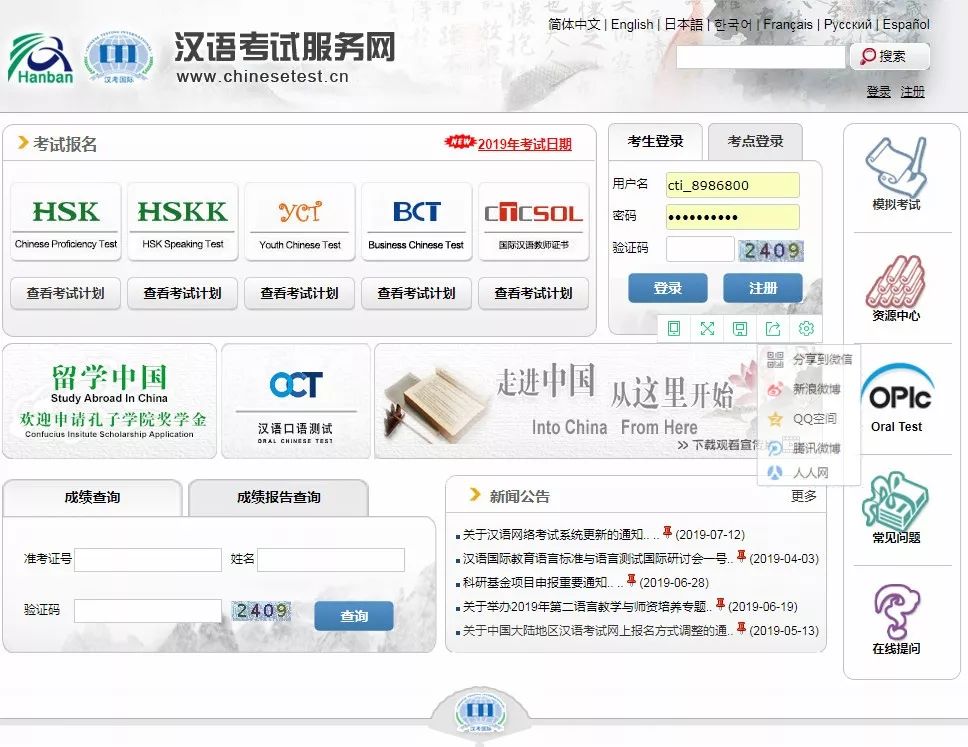Open the 模拟考试 mock exam icon
The width and height of the screenshot is (968, 747).
896,174
